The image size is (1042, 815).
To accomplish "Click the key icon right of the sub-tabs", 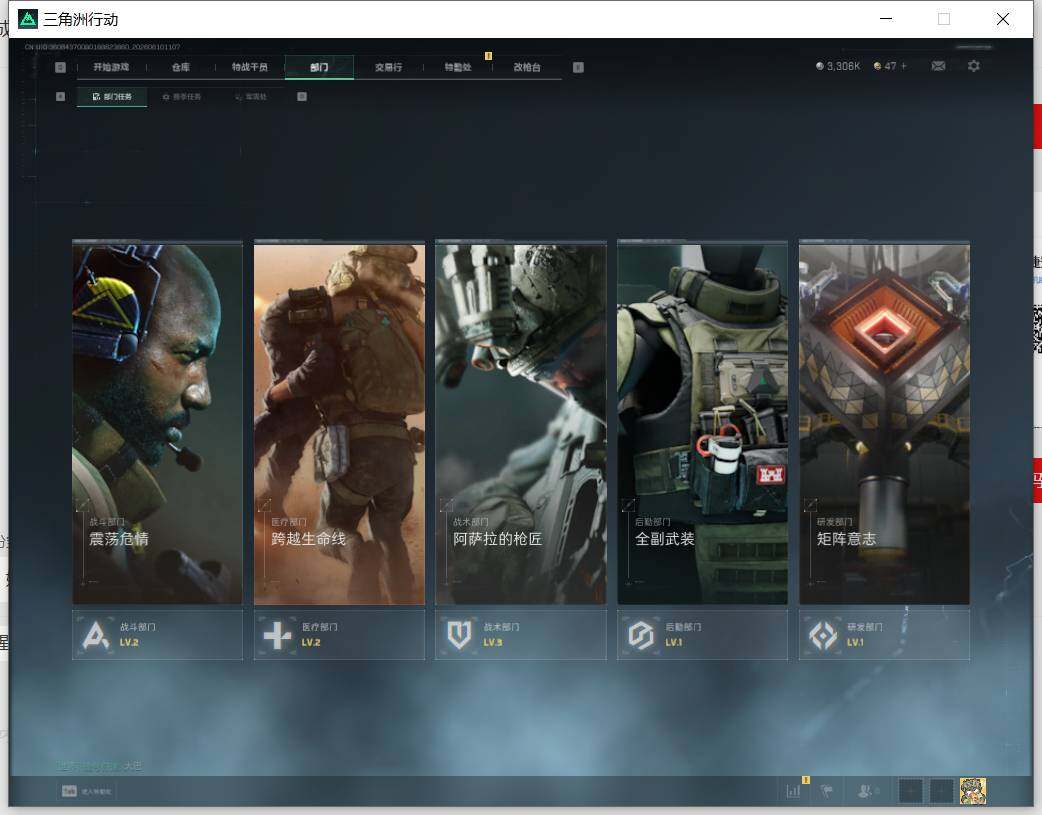I will (x=302, y=96).
